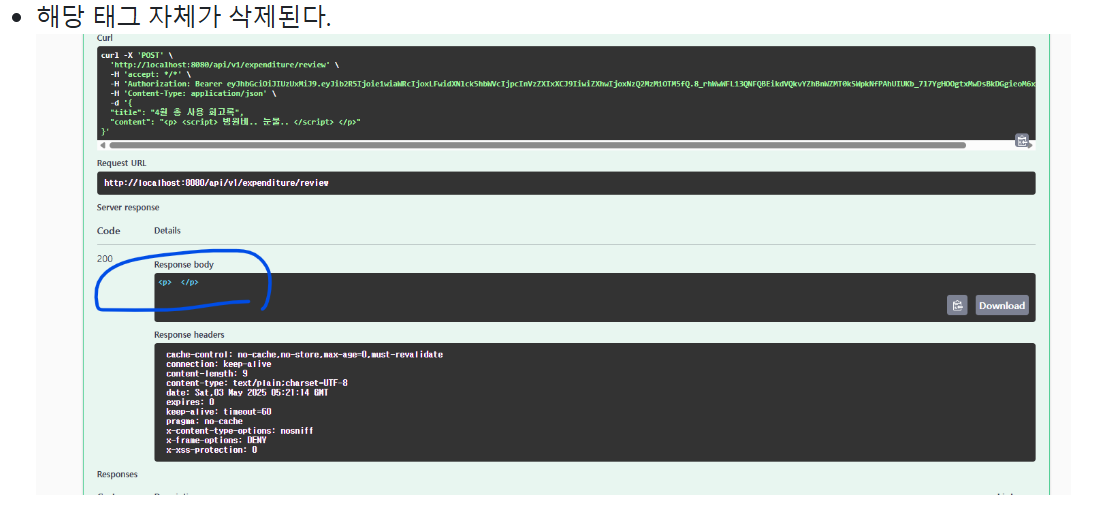Click the "Request URL" label
Screen dimensions: 1095x510
(122, 163)
